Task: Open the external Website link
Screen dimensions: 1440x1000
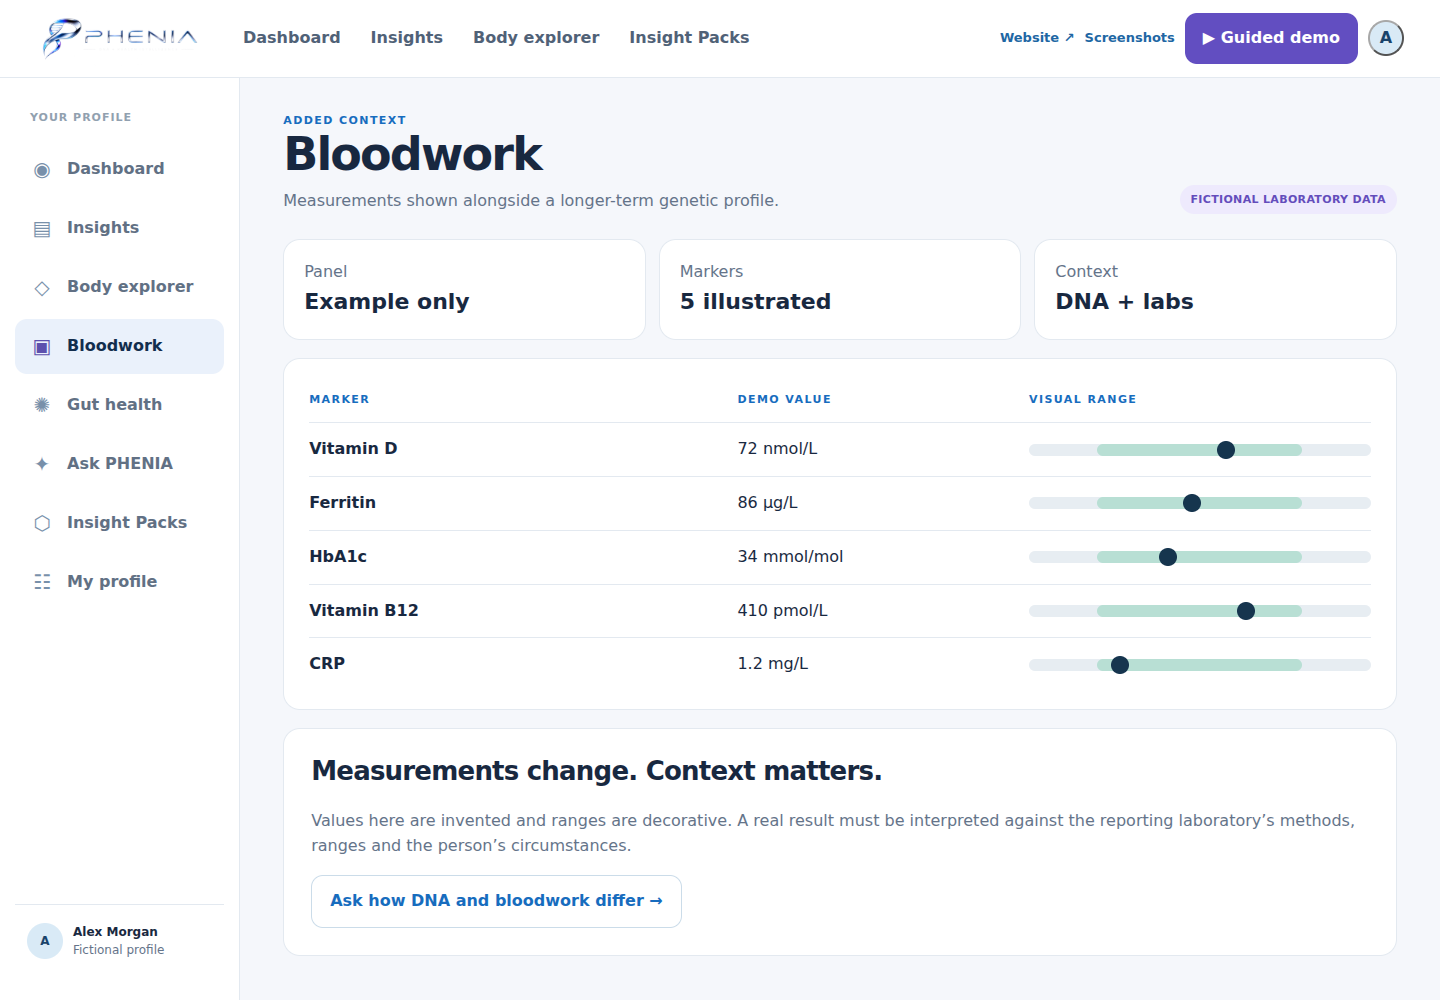Action: click(1037, 37)
